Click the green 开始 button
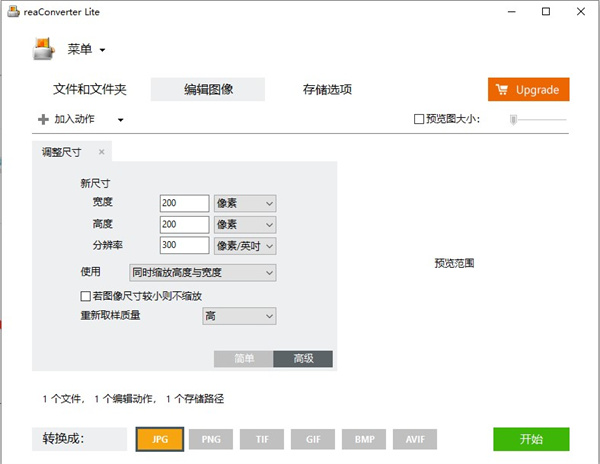This screenshot has width=600, height=464. point(531,438)
